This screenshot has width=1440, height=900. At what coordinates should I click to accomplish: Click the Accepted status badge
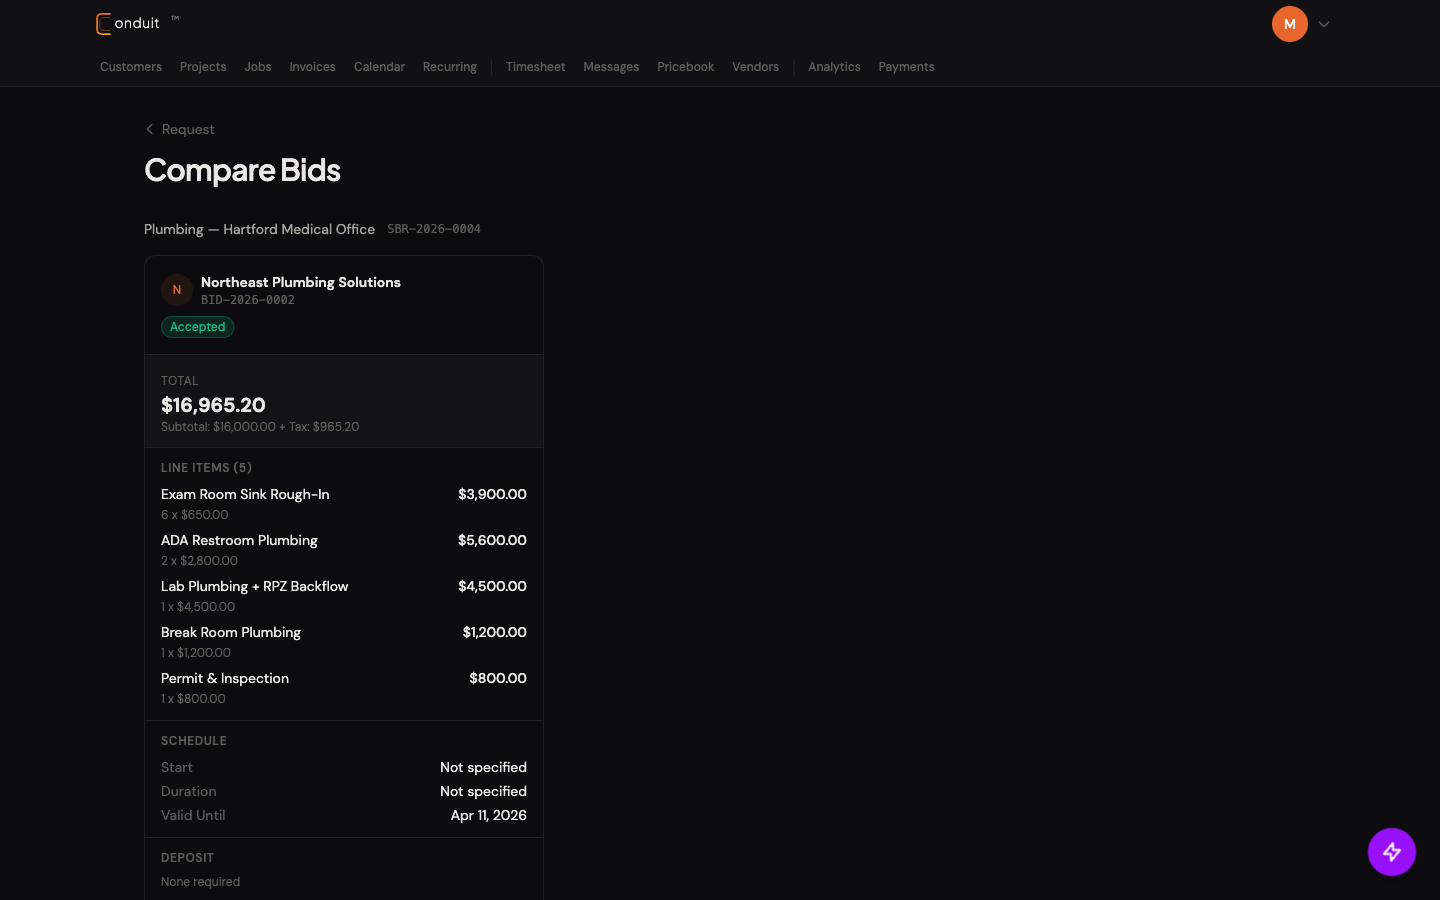(x=198, y=327)
